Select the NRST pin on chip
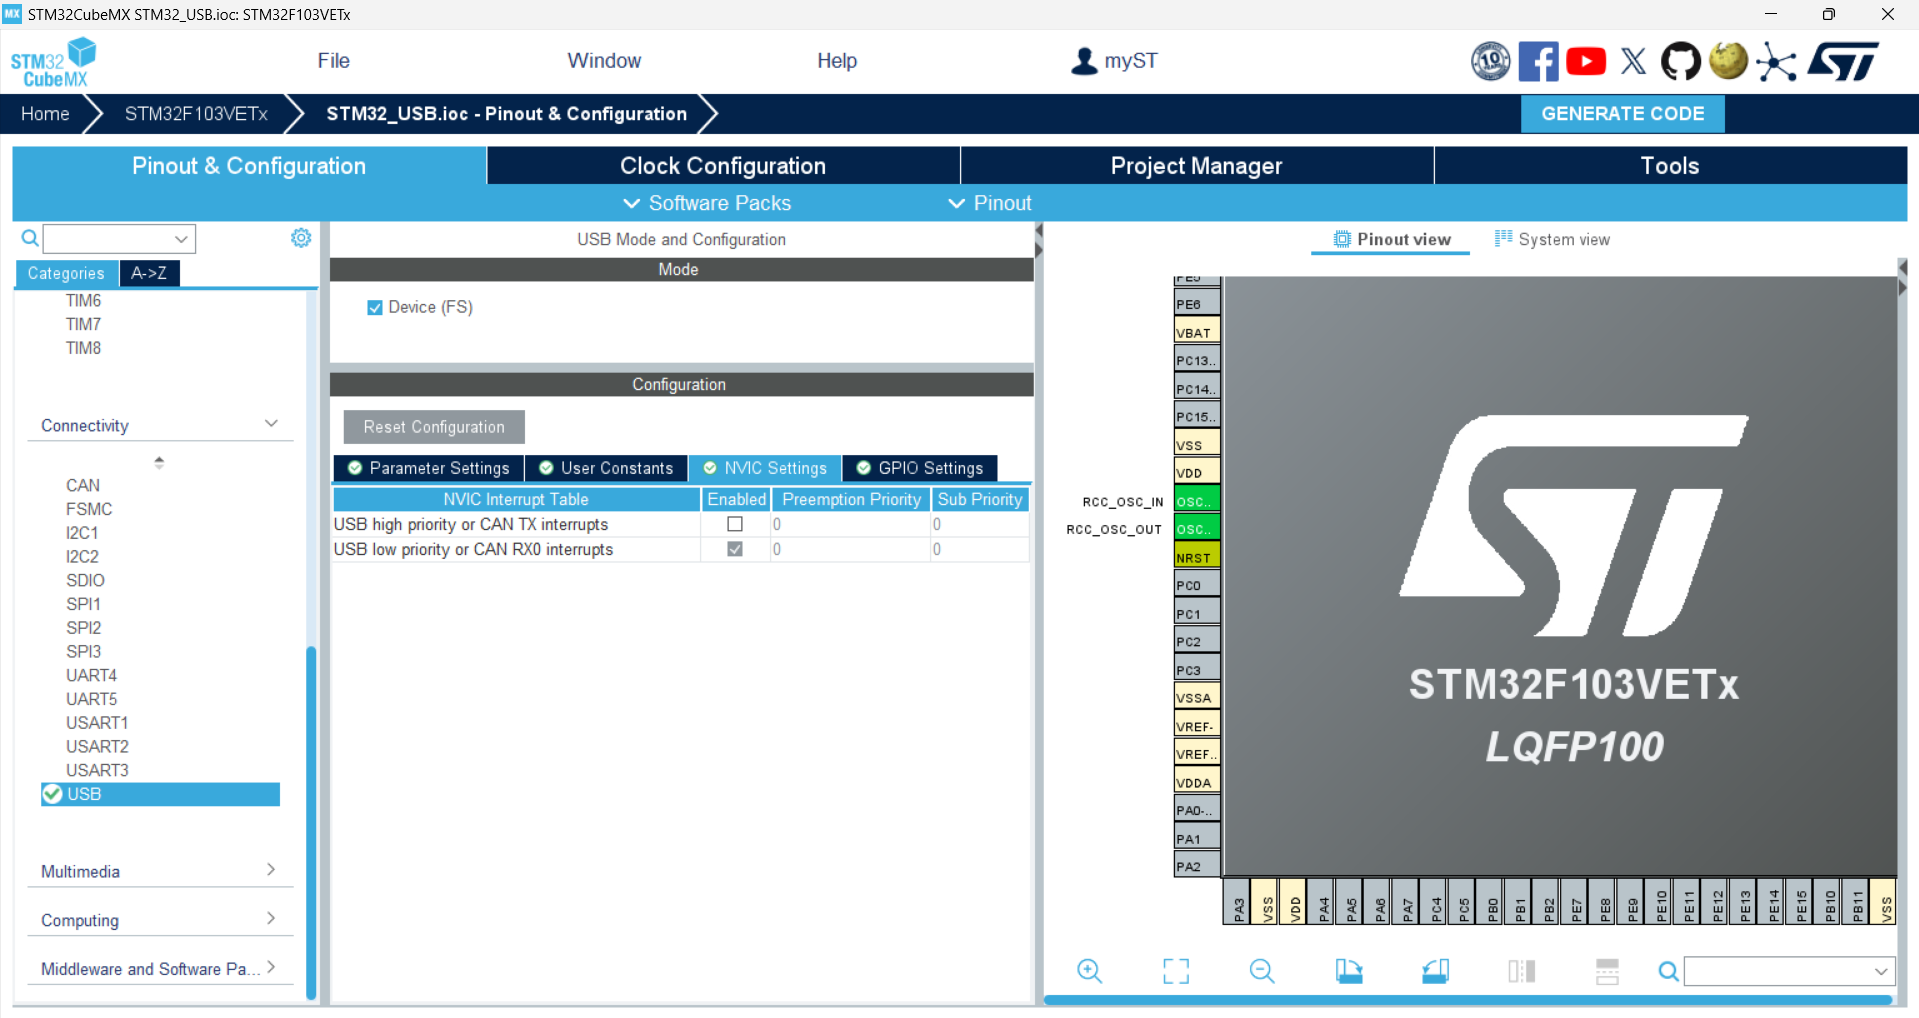Image resolution: width=1919 pixels, height=1018 pixels. pos(1196,557)
